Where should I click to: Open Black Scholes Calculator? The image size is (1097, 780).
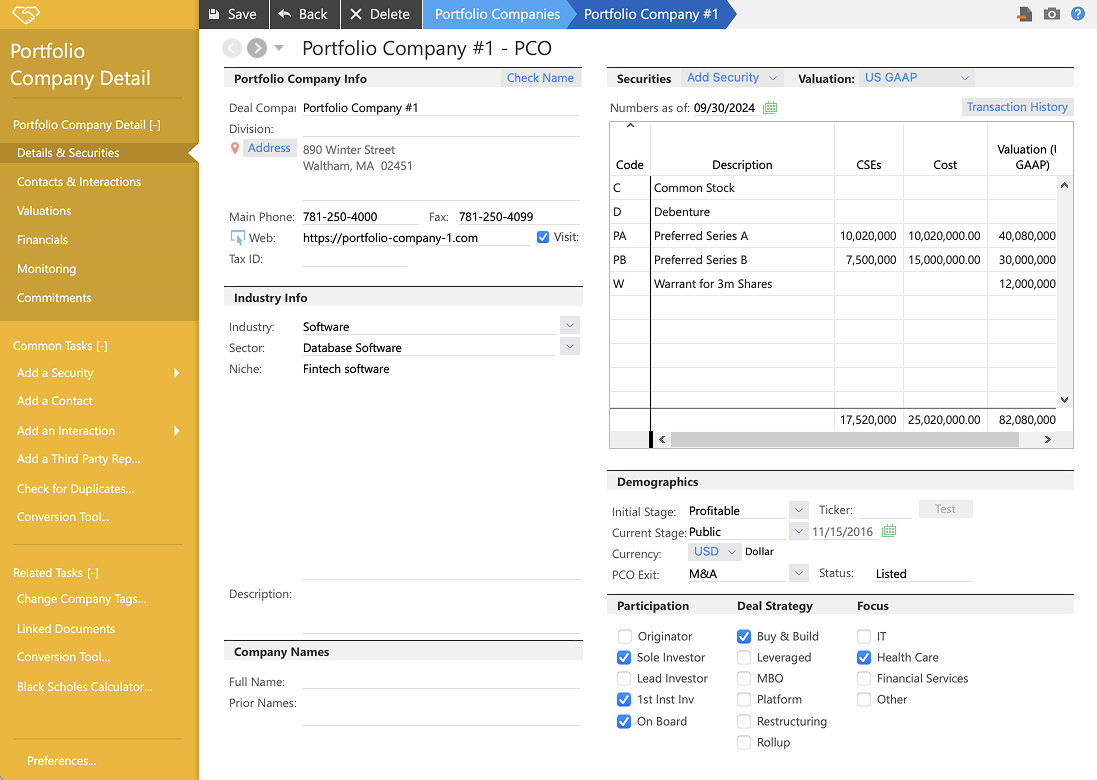(x=85, y=687)
